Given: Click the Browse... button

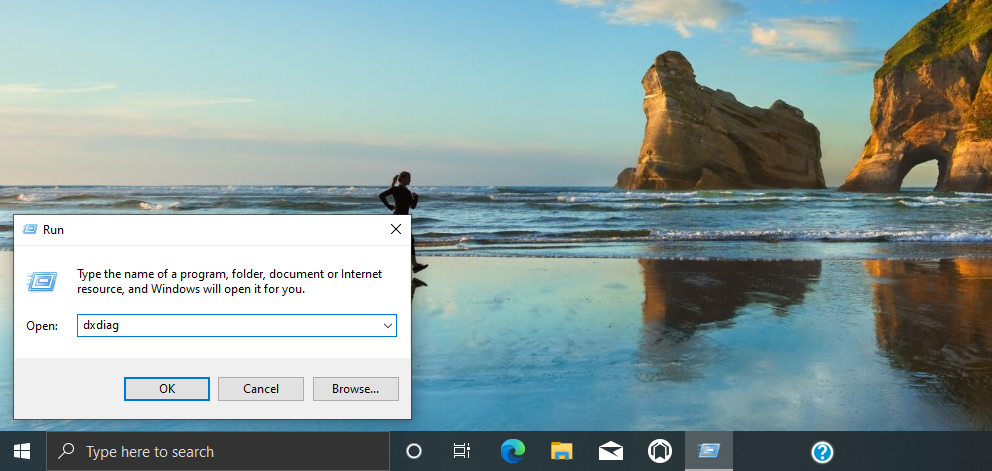Looking at the screenshot, I should pyautogui.click(x=356, y=389).
